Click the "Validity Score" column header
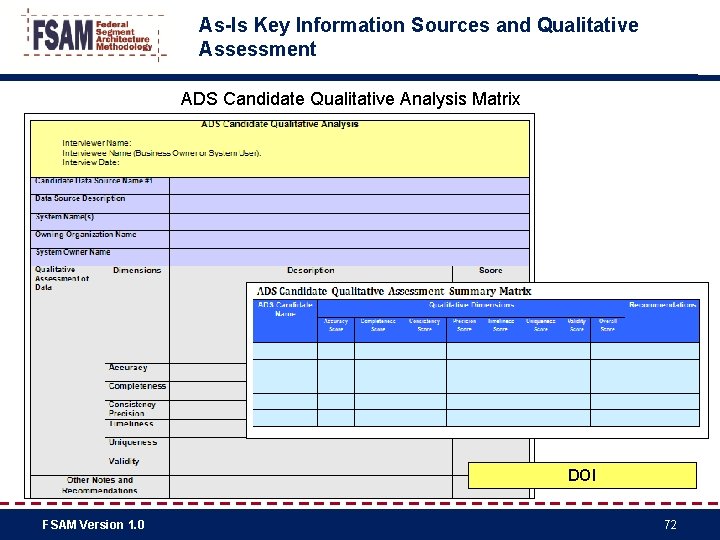720x540 pixels. pos(576,325)
